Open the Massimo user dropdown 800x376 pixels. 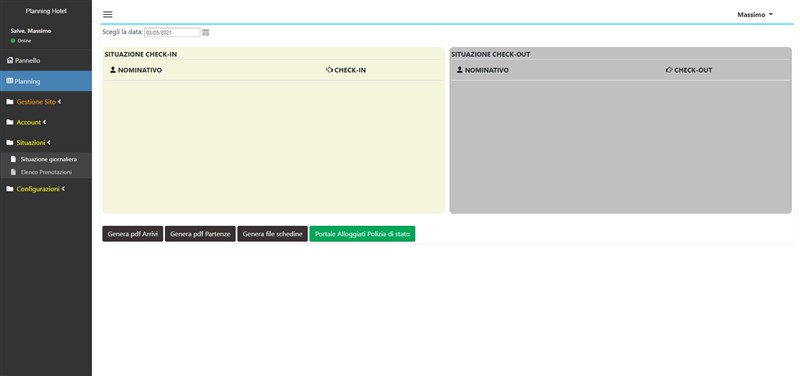755,15
